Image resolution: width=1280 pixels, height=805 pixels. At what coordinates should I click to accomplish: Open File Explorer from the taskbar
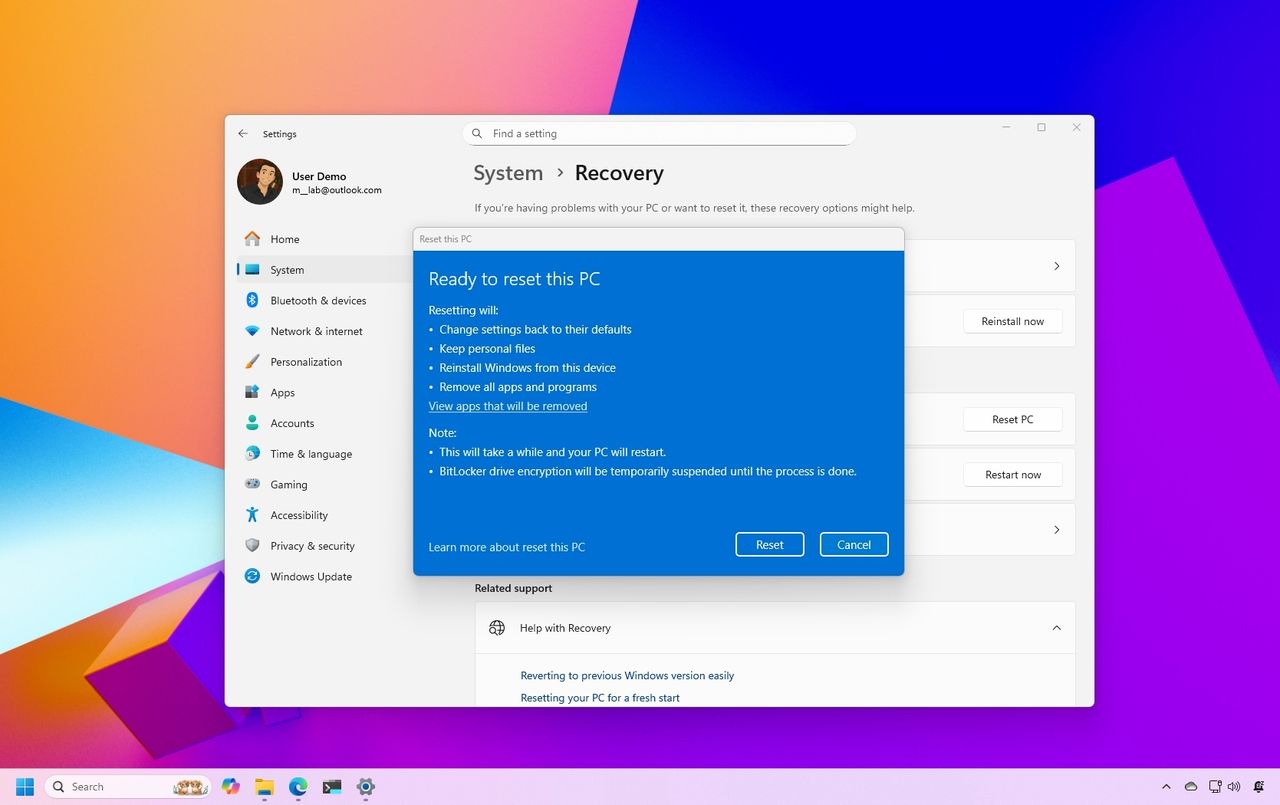pyautogui.click(x=264, y=787)
